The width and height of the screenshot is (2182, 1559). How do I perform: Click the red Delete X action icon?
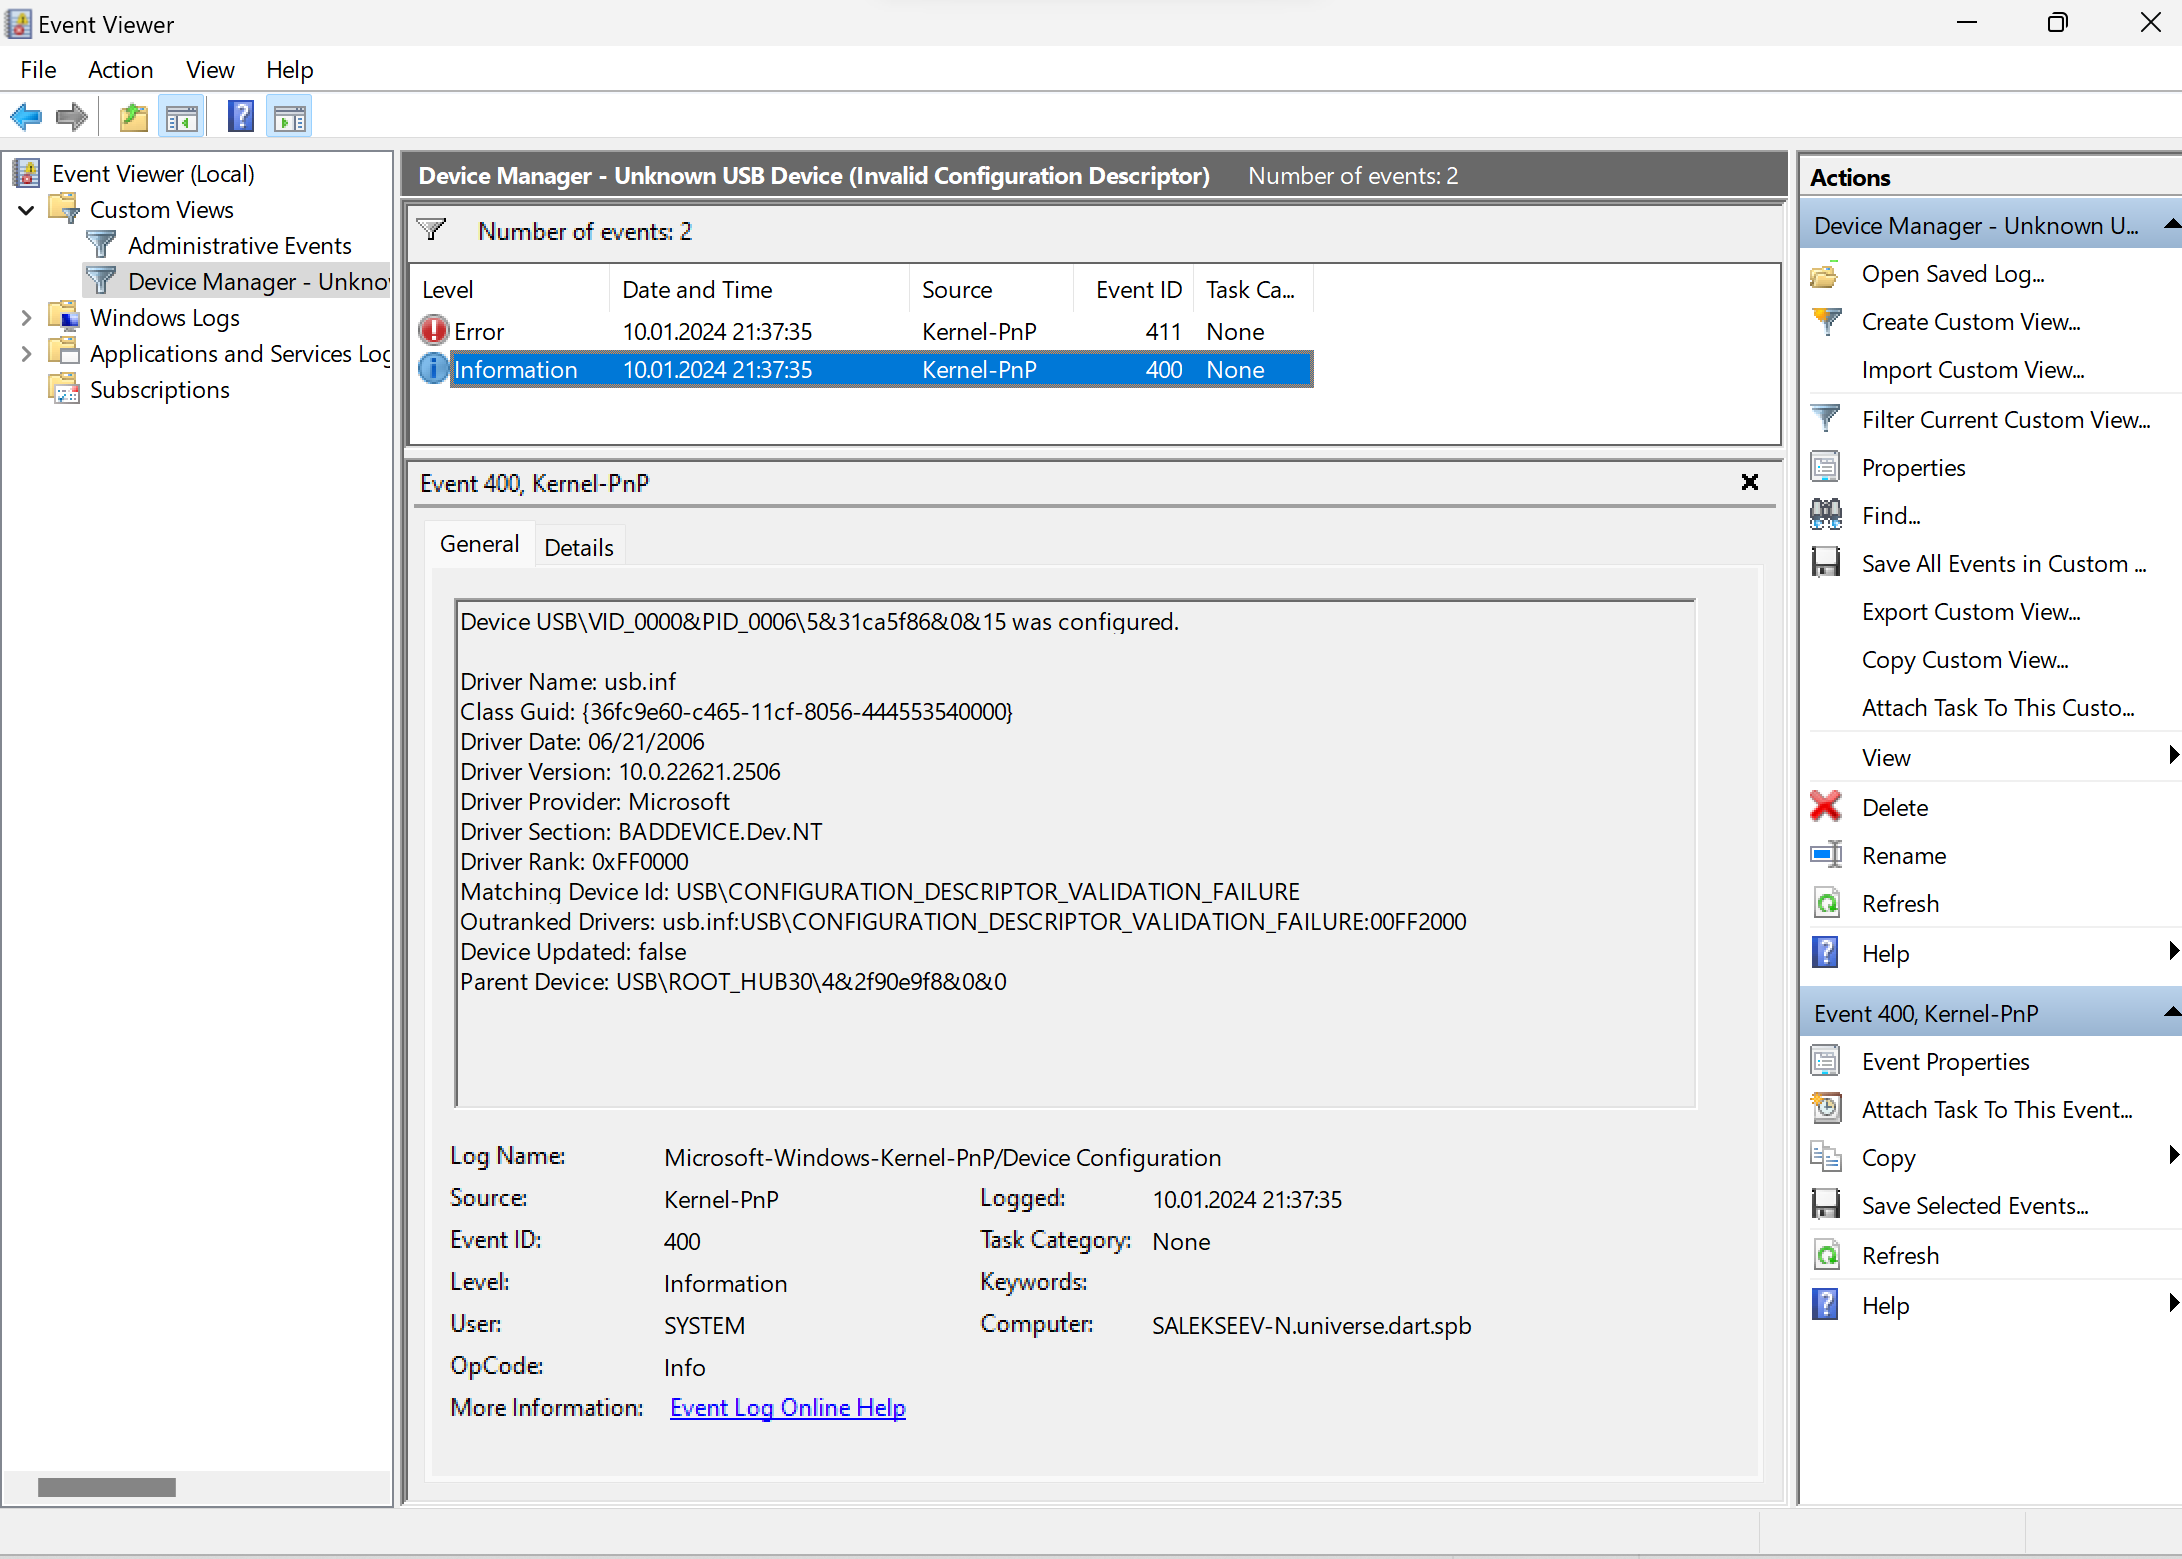tap(1826, 807)
